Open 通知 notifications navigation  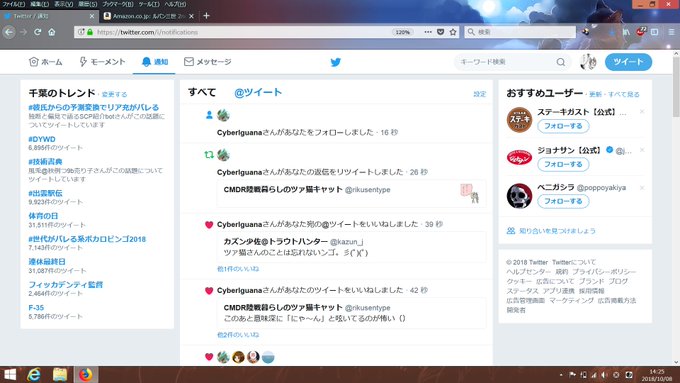[x=155, y=62]
